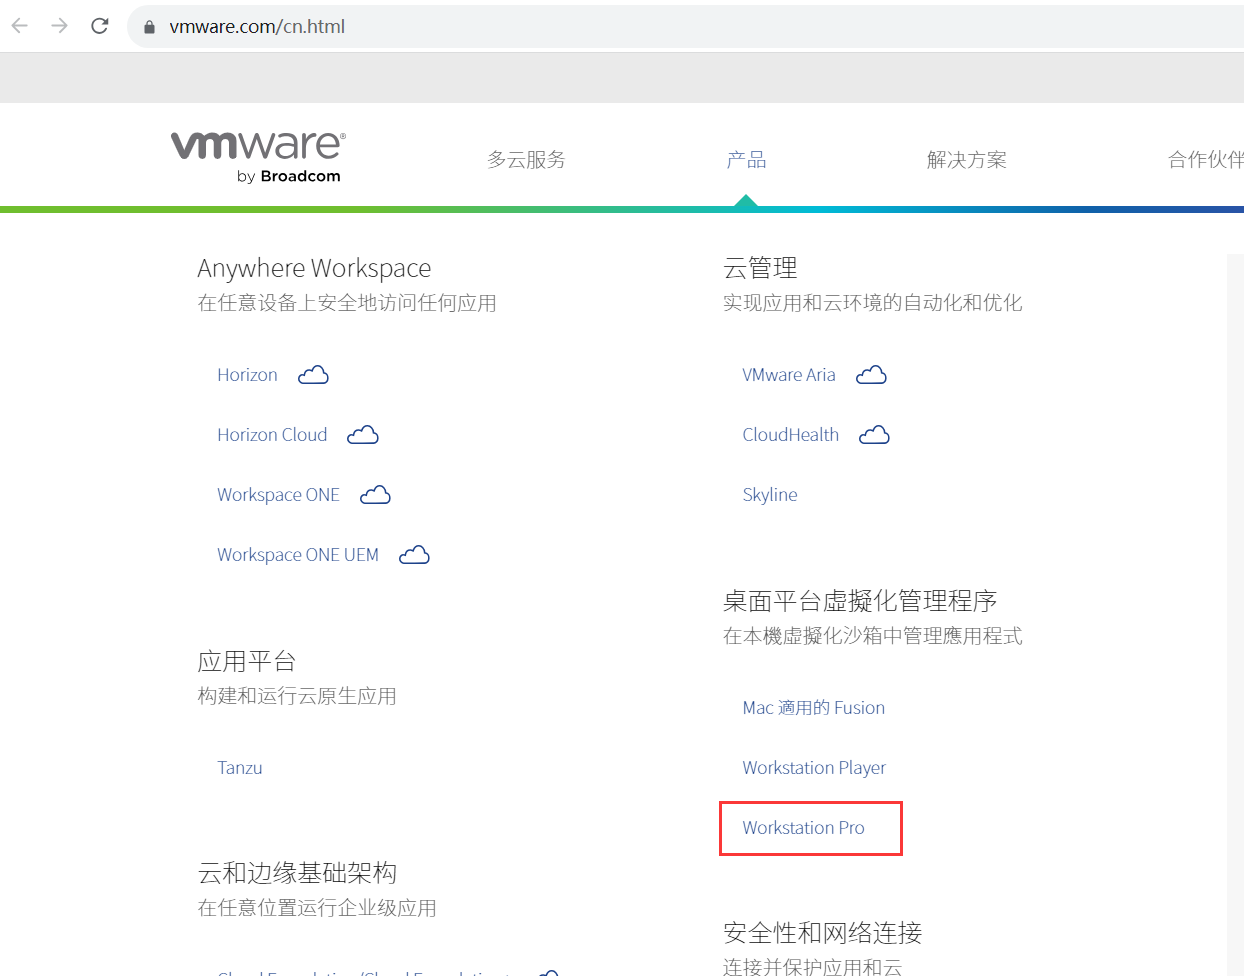
Task: Click the cloud icon beside VMware Aria
Action: pyautogui.click(x=871, y=375)
